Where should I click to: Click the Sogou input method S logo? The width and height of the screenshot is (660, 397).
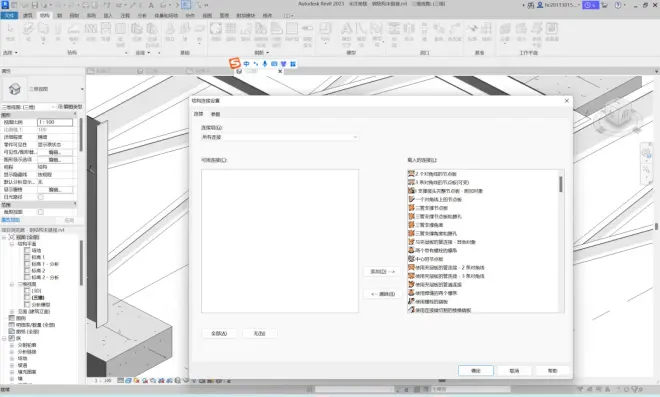(x=234, y=63)
